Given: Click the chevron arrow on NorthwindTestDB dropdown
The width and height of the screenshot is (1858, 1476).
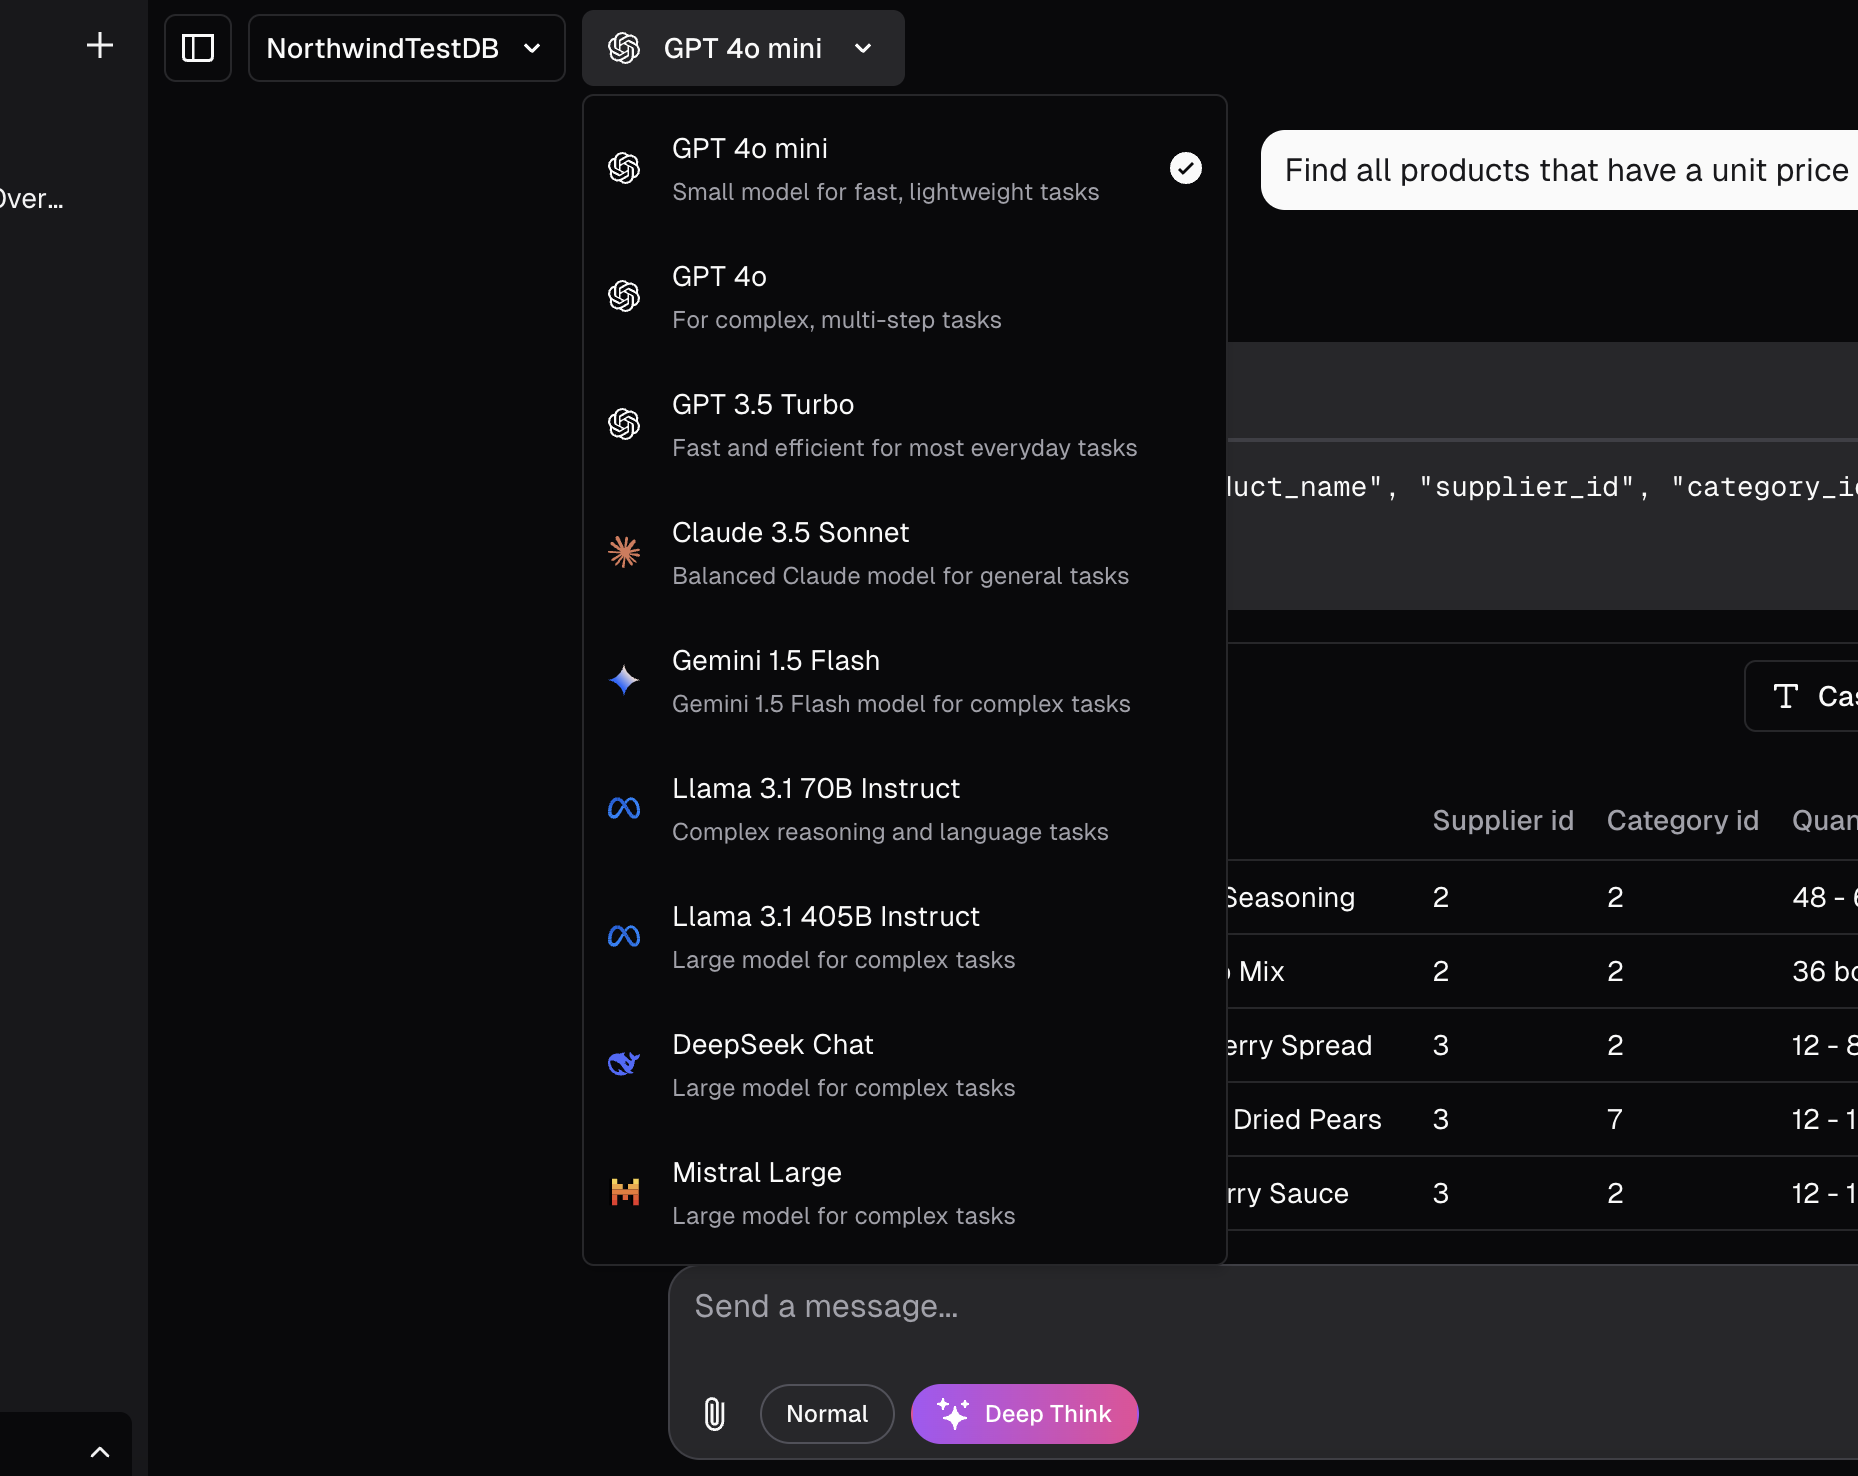Looking at the screenshot, I should point(532,48).
